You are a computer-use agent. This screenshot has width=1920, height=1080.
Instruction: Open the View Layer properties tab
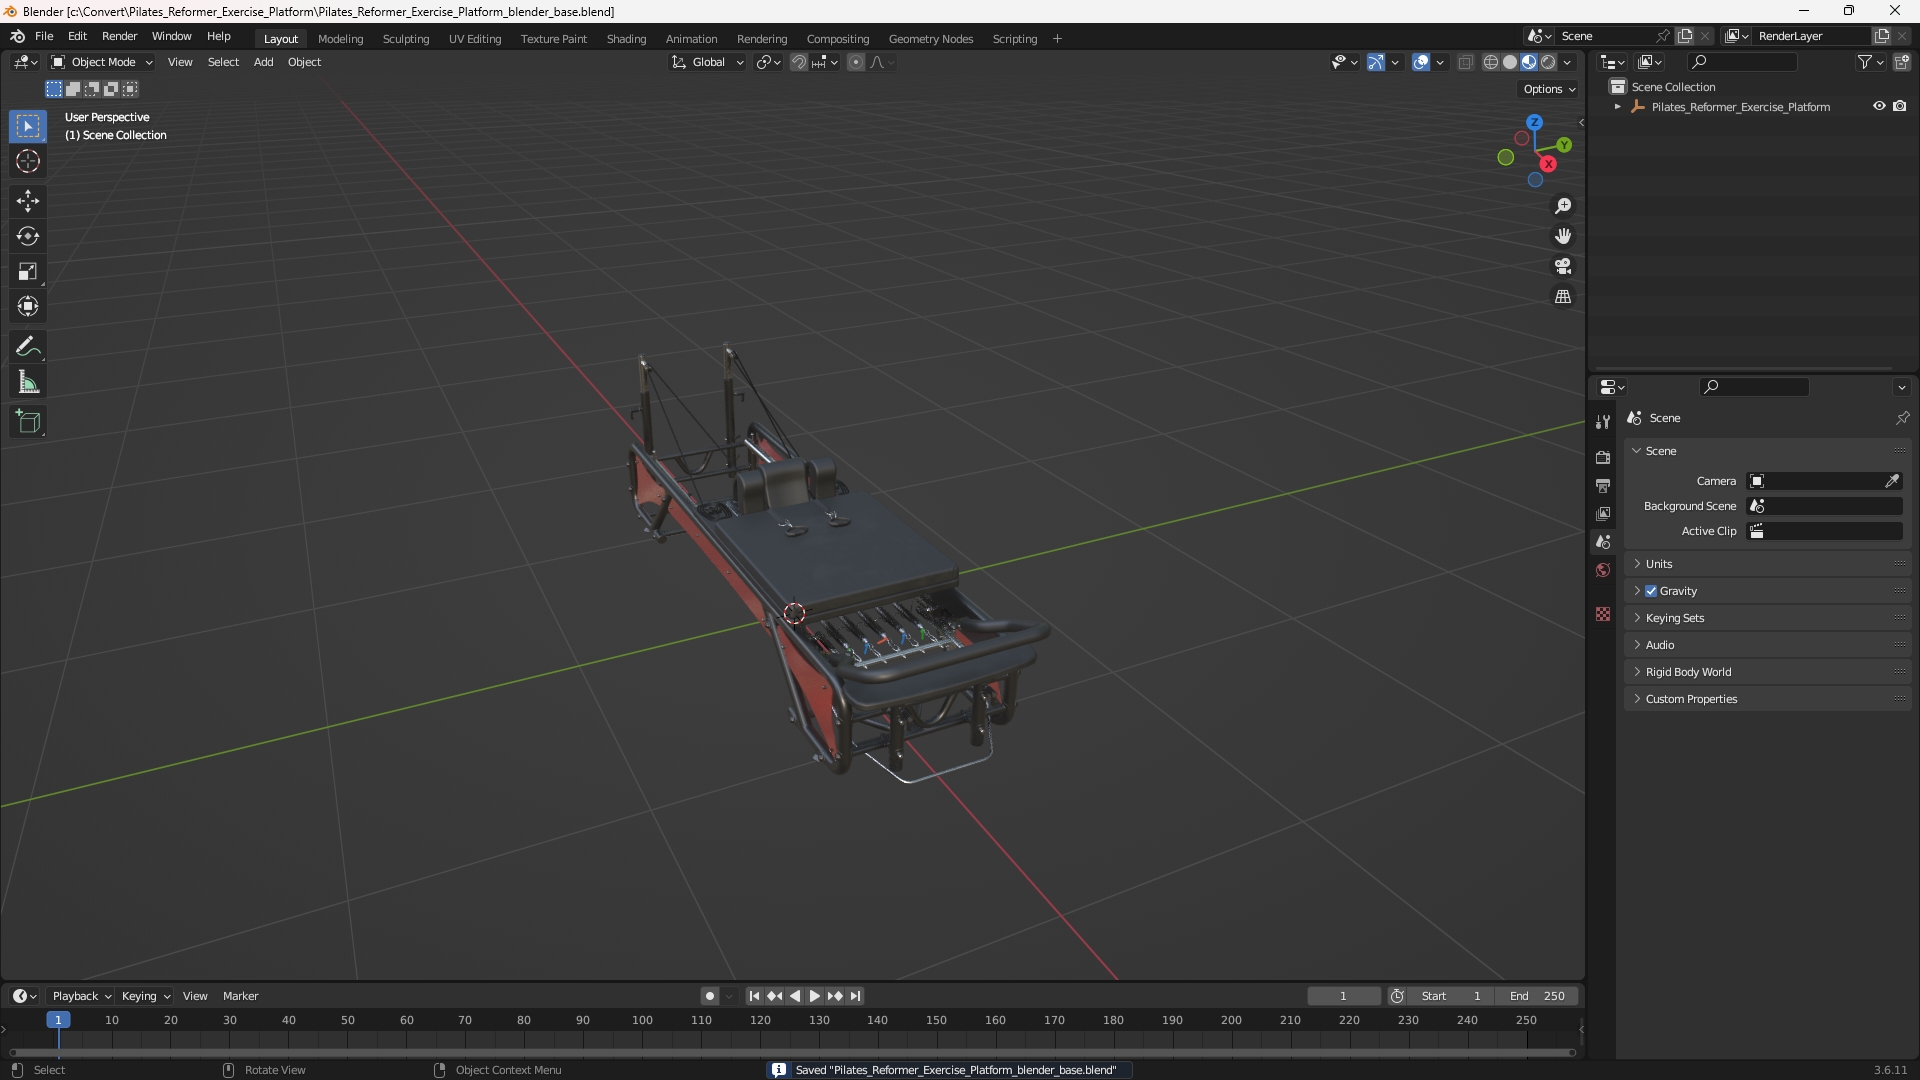point(1603,513)
